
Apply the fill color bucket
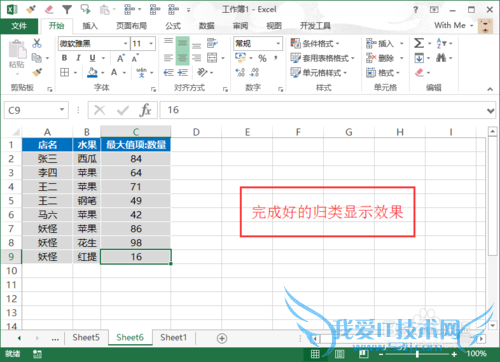click(92, 72)
